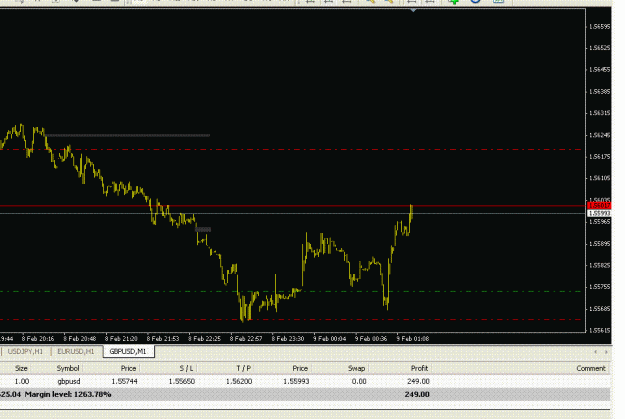Image resolution: width=625 pixels, height=419 pixels.
Task: Click the 1.00 lot size cell
Action: coord(22,381)
